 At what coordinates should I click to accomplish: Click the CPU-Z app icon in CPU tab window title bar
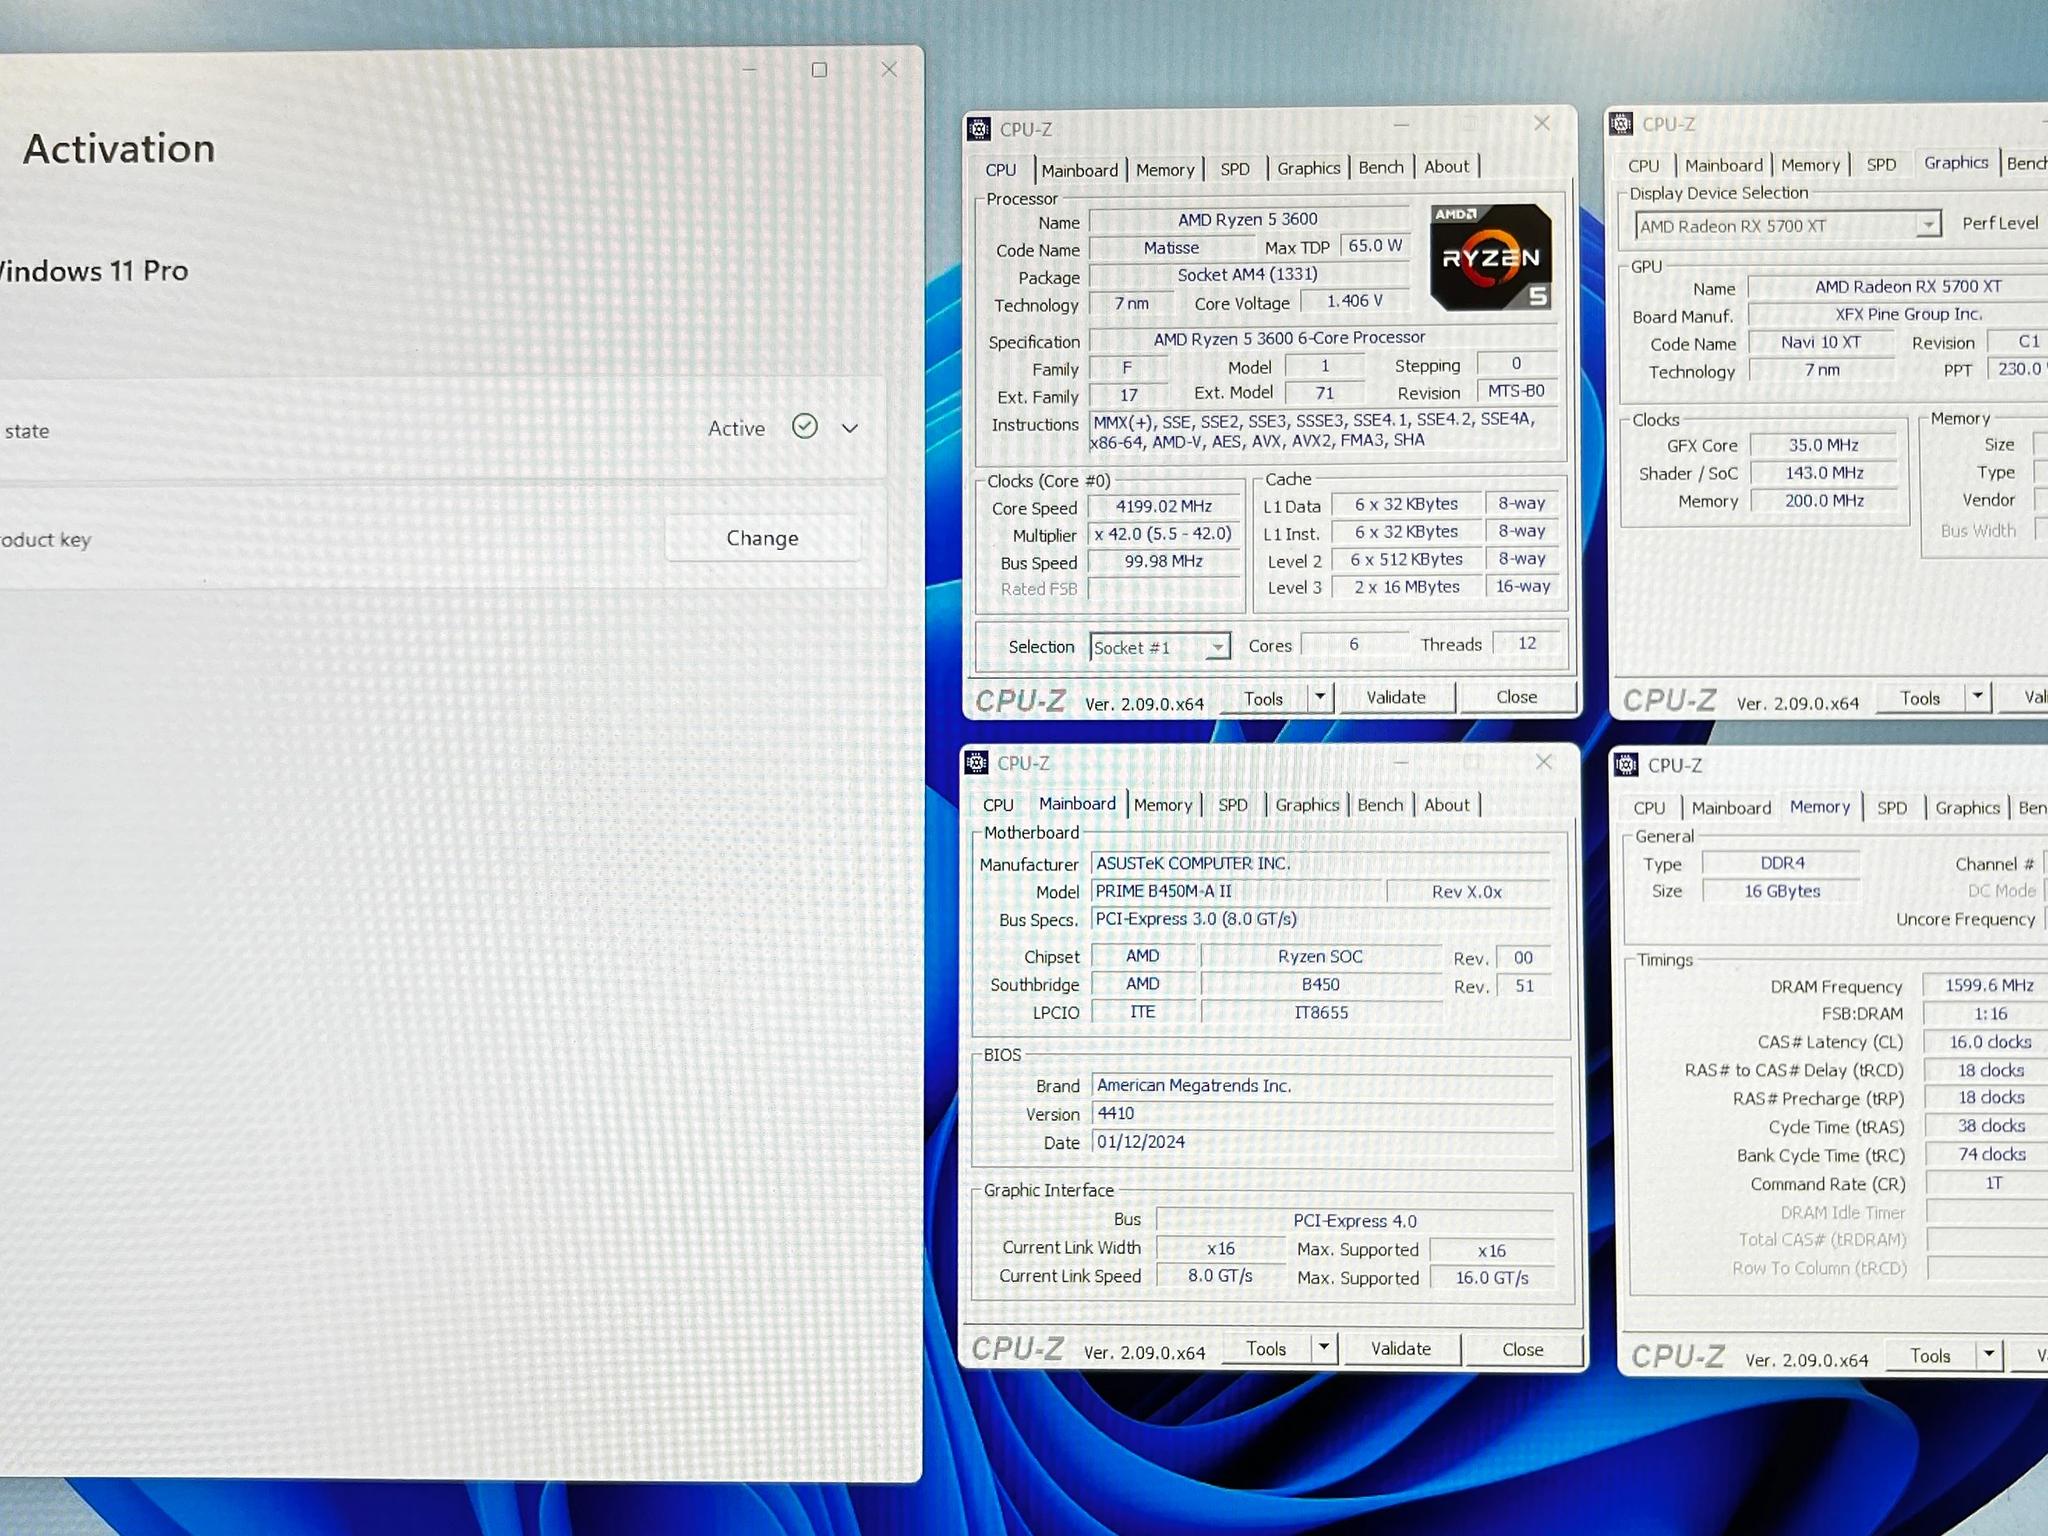tap(979, 129)
